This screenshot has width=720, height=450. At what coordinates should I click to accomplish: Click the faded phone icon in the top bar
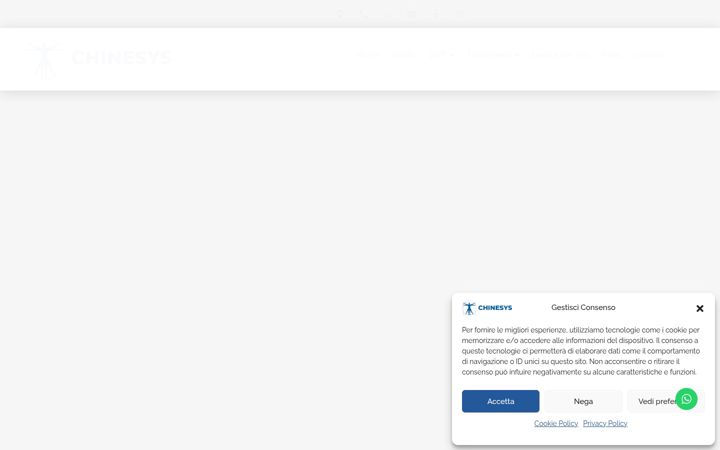(364, 14)
